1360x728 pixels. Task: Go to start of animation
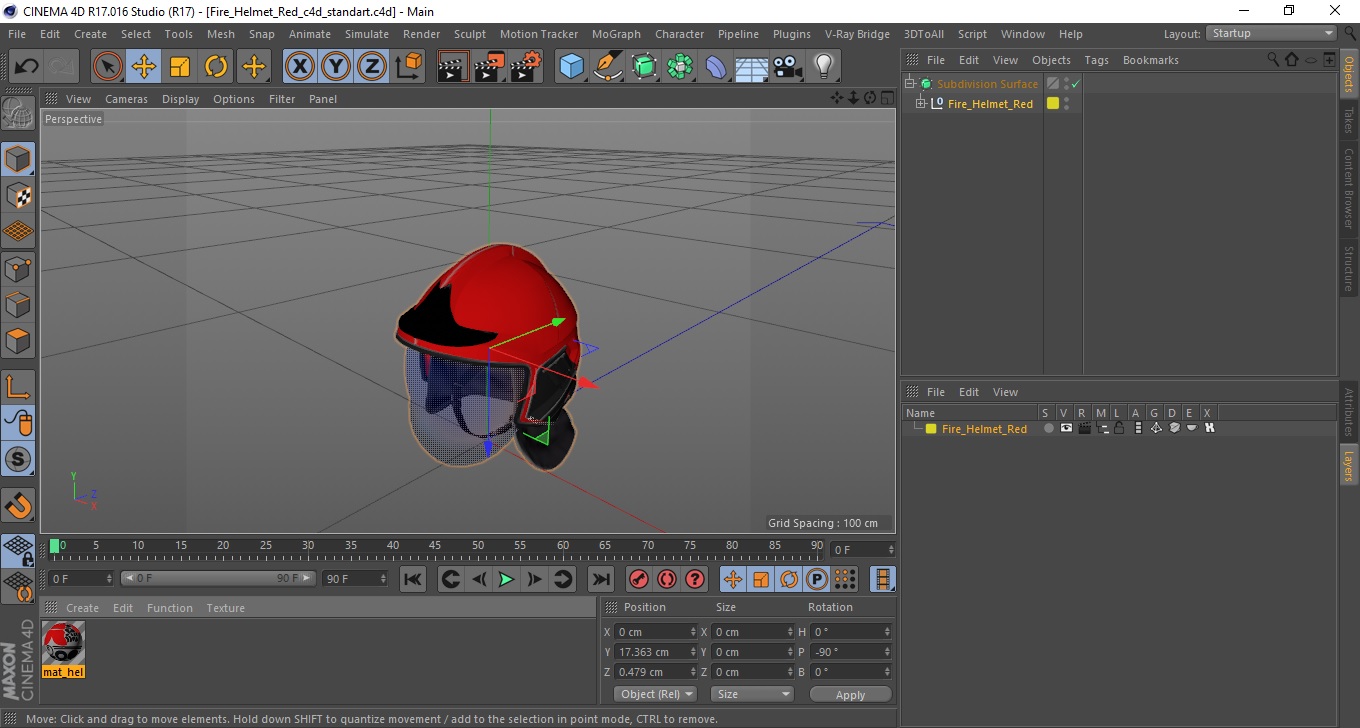[413, 579]
